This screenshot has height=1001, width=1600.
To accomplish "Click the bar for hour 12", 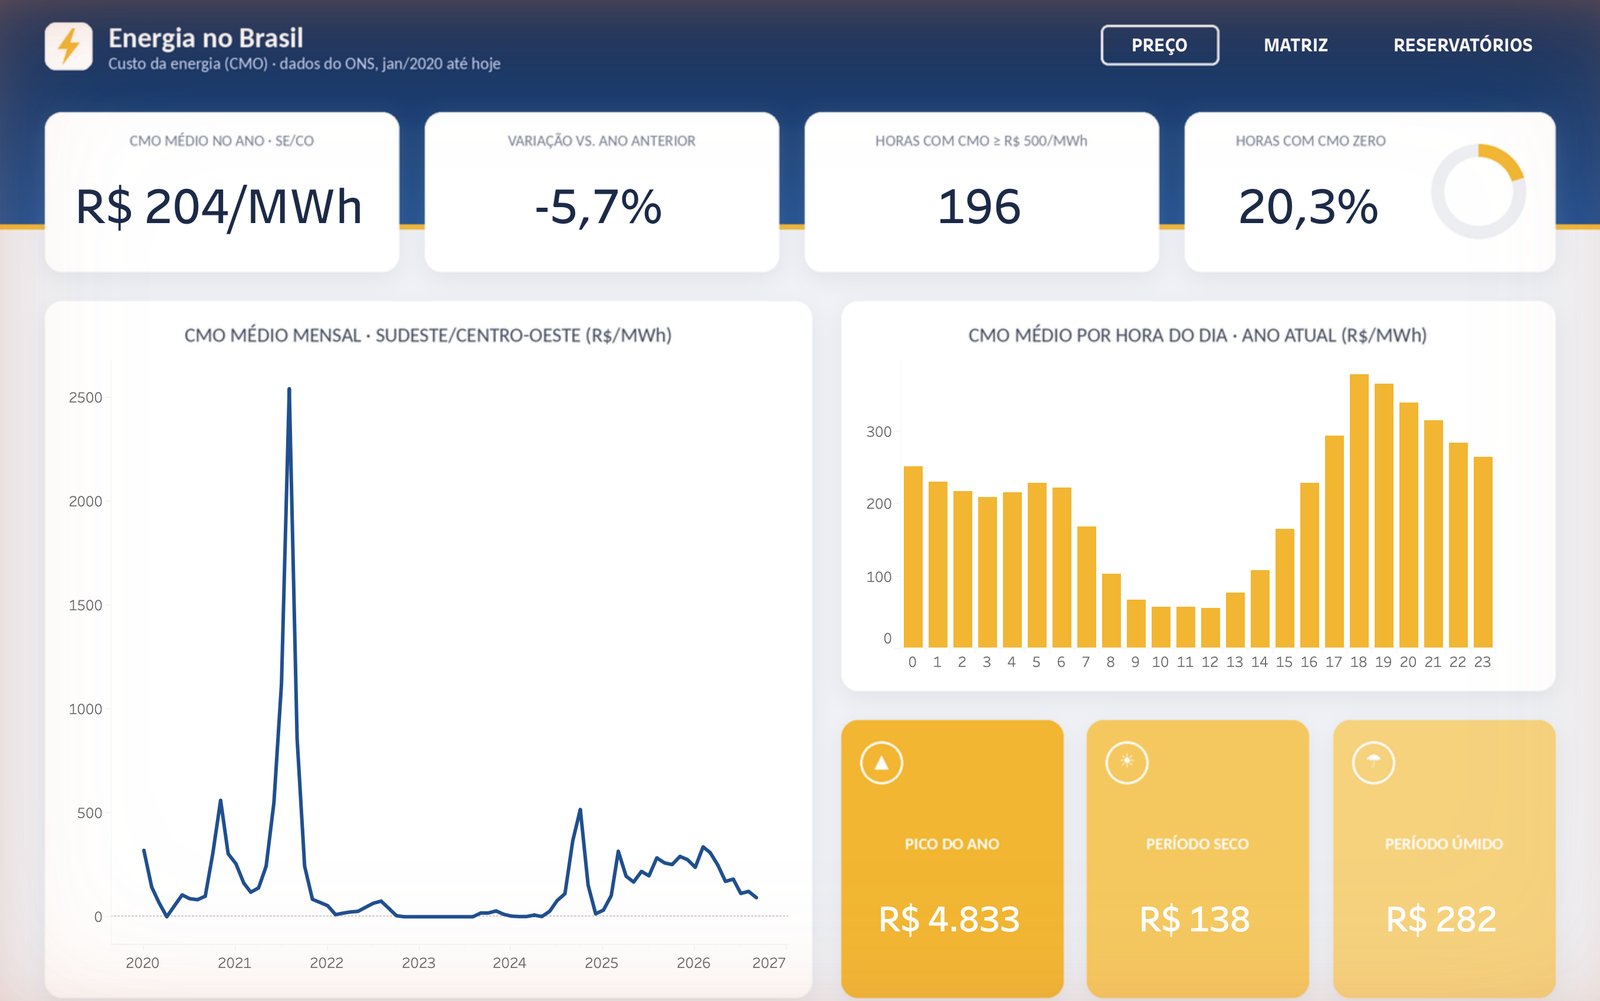I will coord(1210,628).
